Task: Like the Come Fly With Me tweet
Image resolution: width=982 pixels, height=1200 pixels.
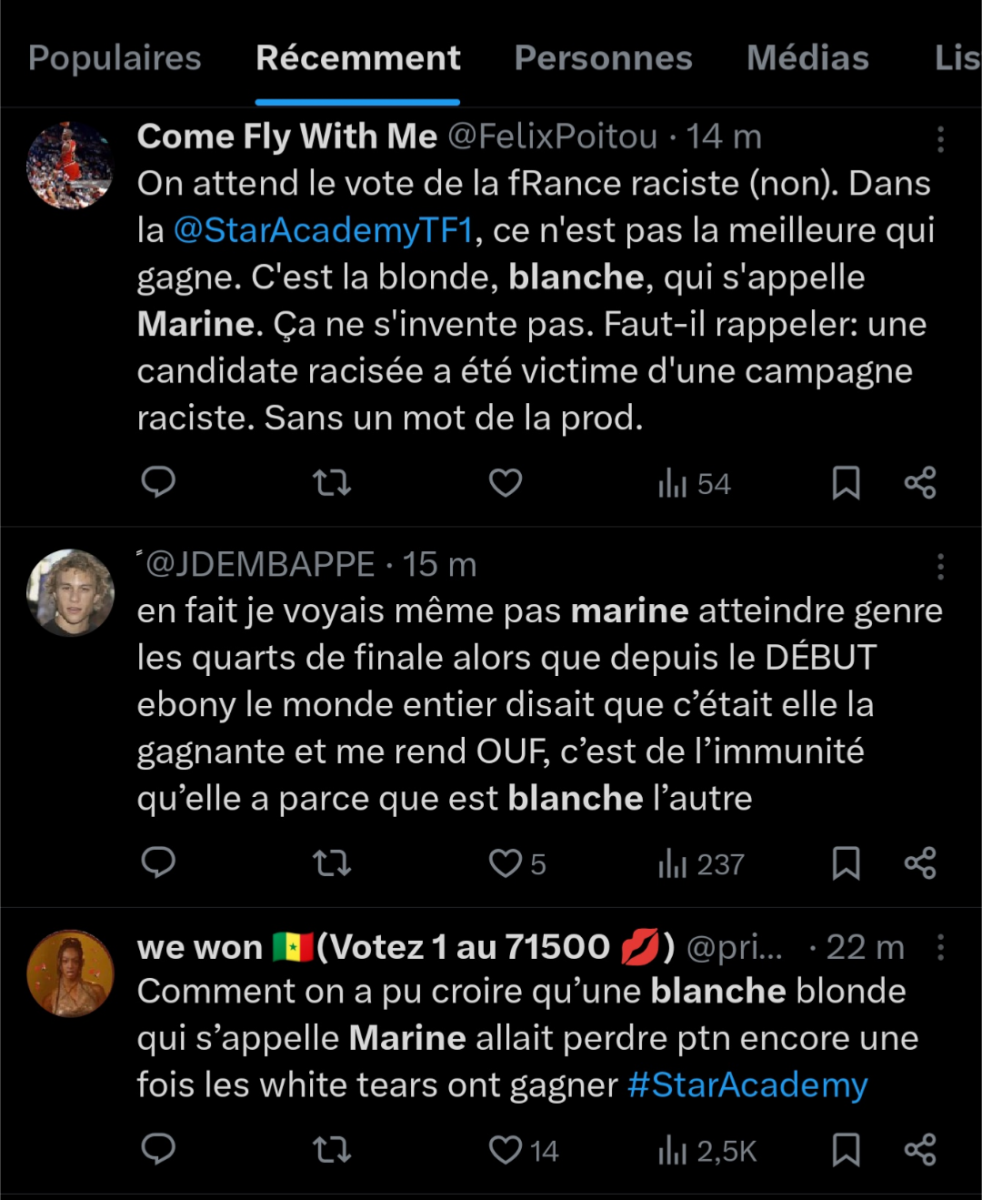Action: (505, 484)
